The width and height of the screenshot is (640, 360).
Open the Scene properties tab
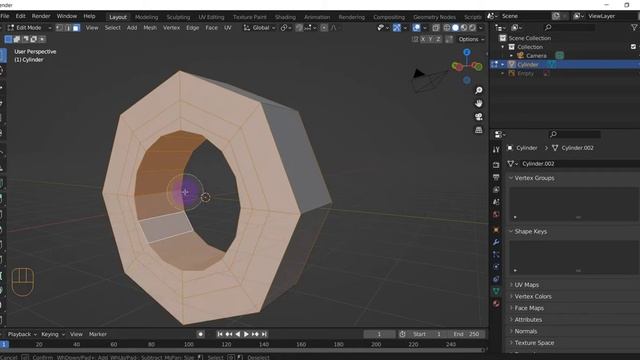pyautogui.click(x=496, y=202)
